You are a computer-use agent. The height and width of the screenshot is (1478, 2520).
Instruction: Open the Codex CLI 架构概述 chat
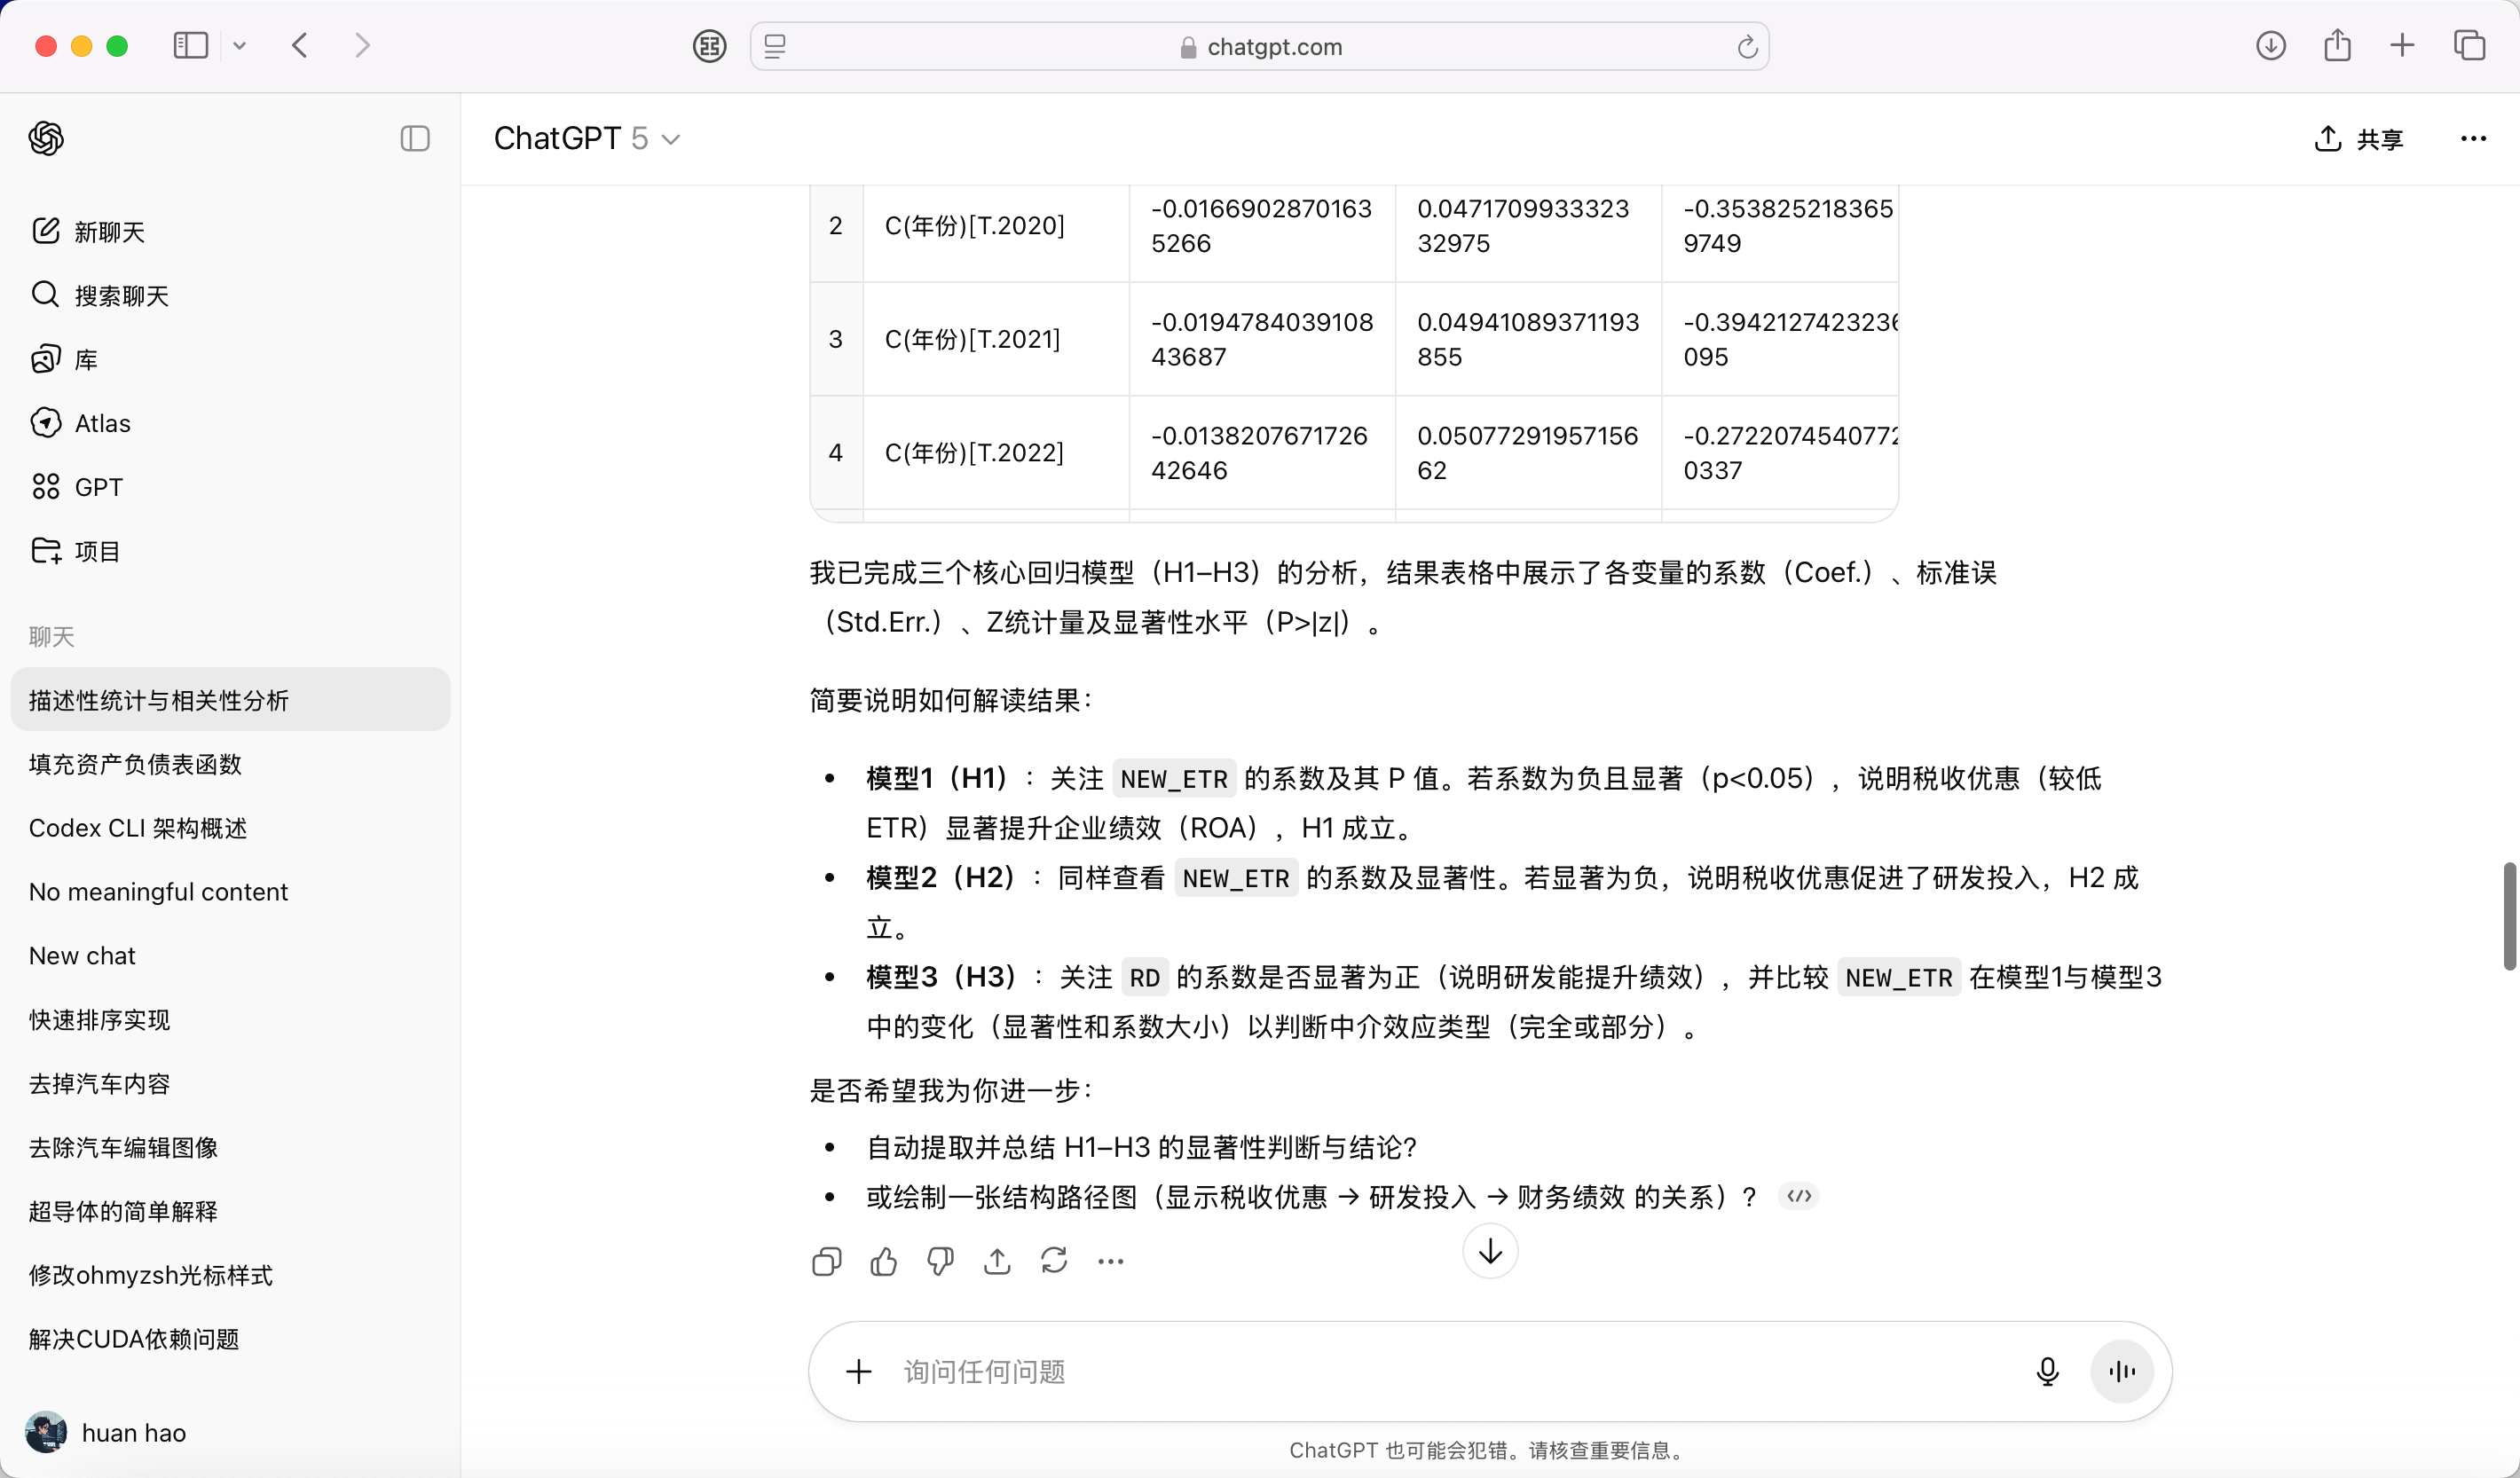click(x=138, y=828)
